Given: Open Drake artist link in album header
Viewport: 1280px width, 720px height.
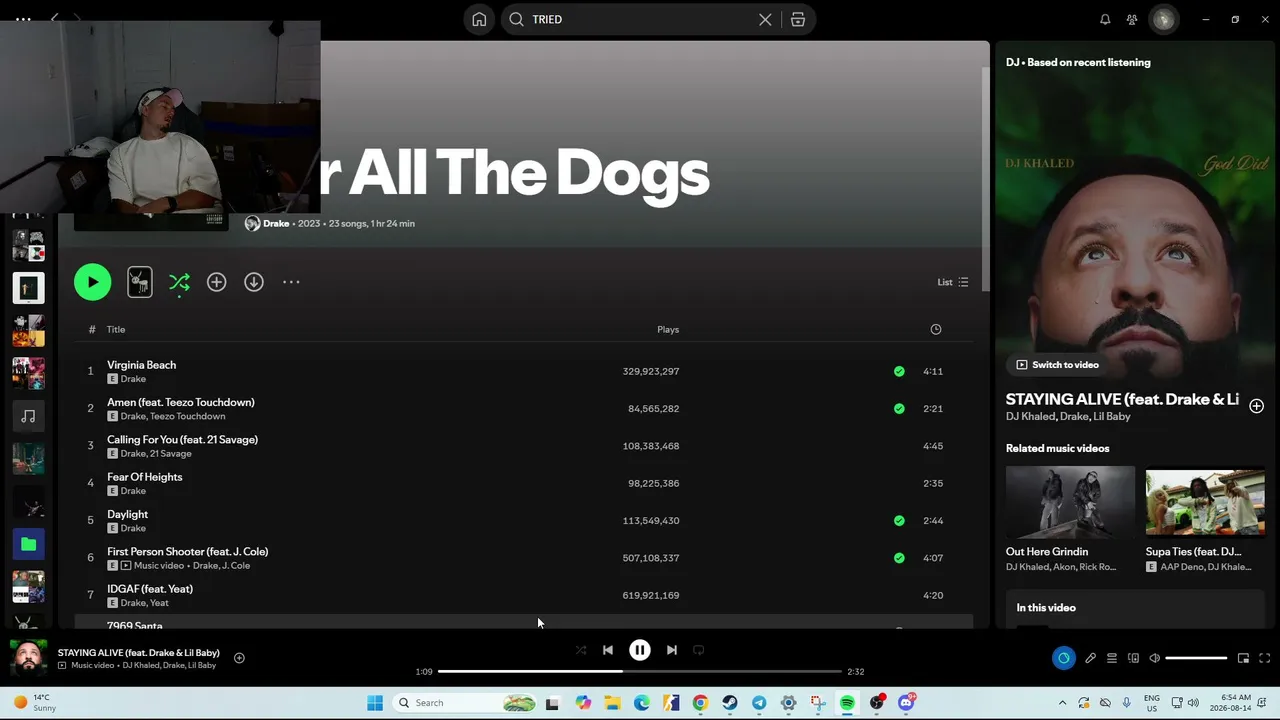Looking at the screenshot, I should point(276,223).
